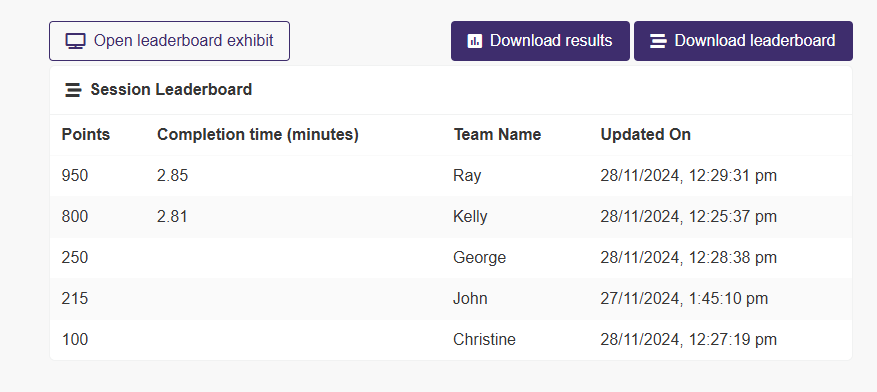Select team name Ray
Image resolution: width=877 pixels, height=392 pixels.
(467, 176)
